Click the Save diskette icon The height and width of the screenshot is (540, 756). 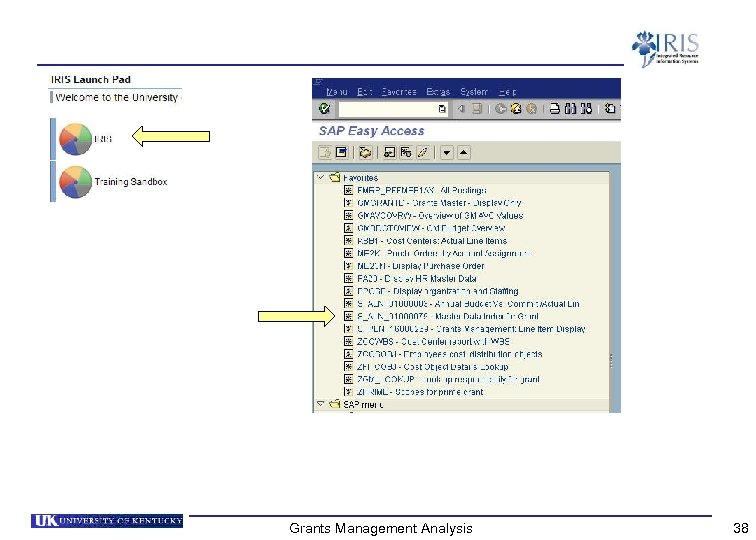[477, 108]
